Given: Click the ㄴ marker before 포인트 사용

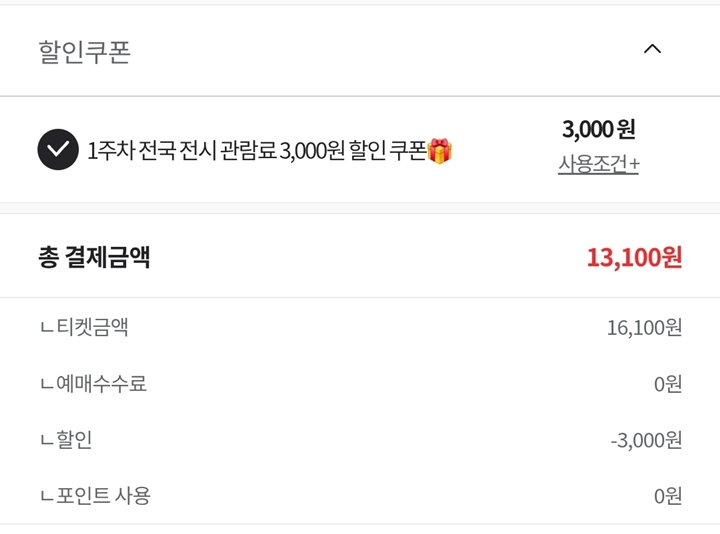Looking at the screenshot, I should [46, 496].
